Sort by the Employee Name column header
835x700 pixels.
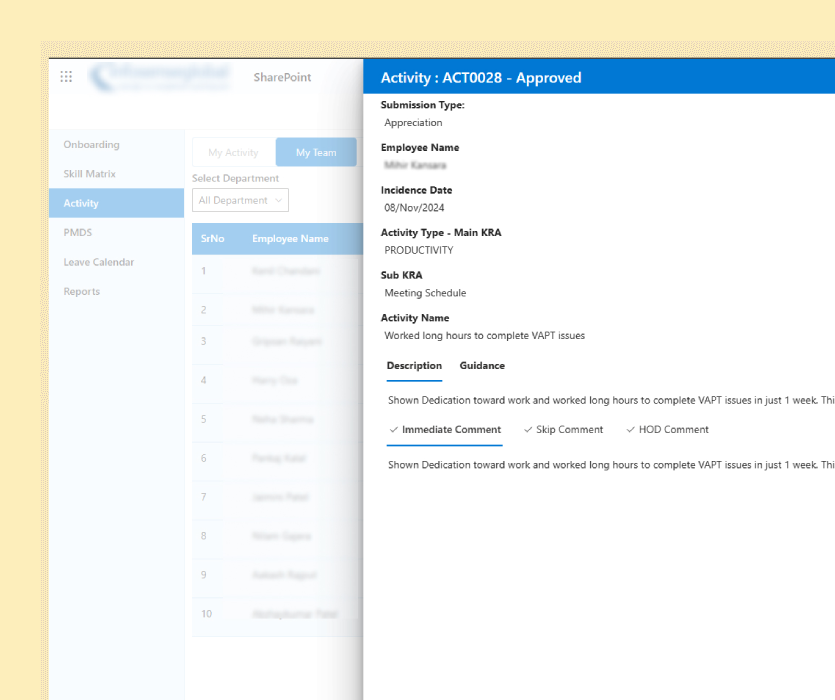290,239
